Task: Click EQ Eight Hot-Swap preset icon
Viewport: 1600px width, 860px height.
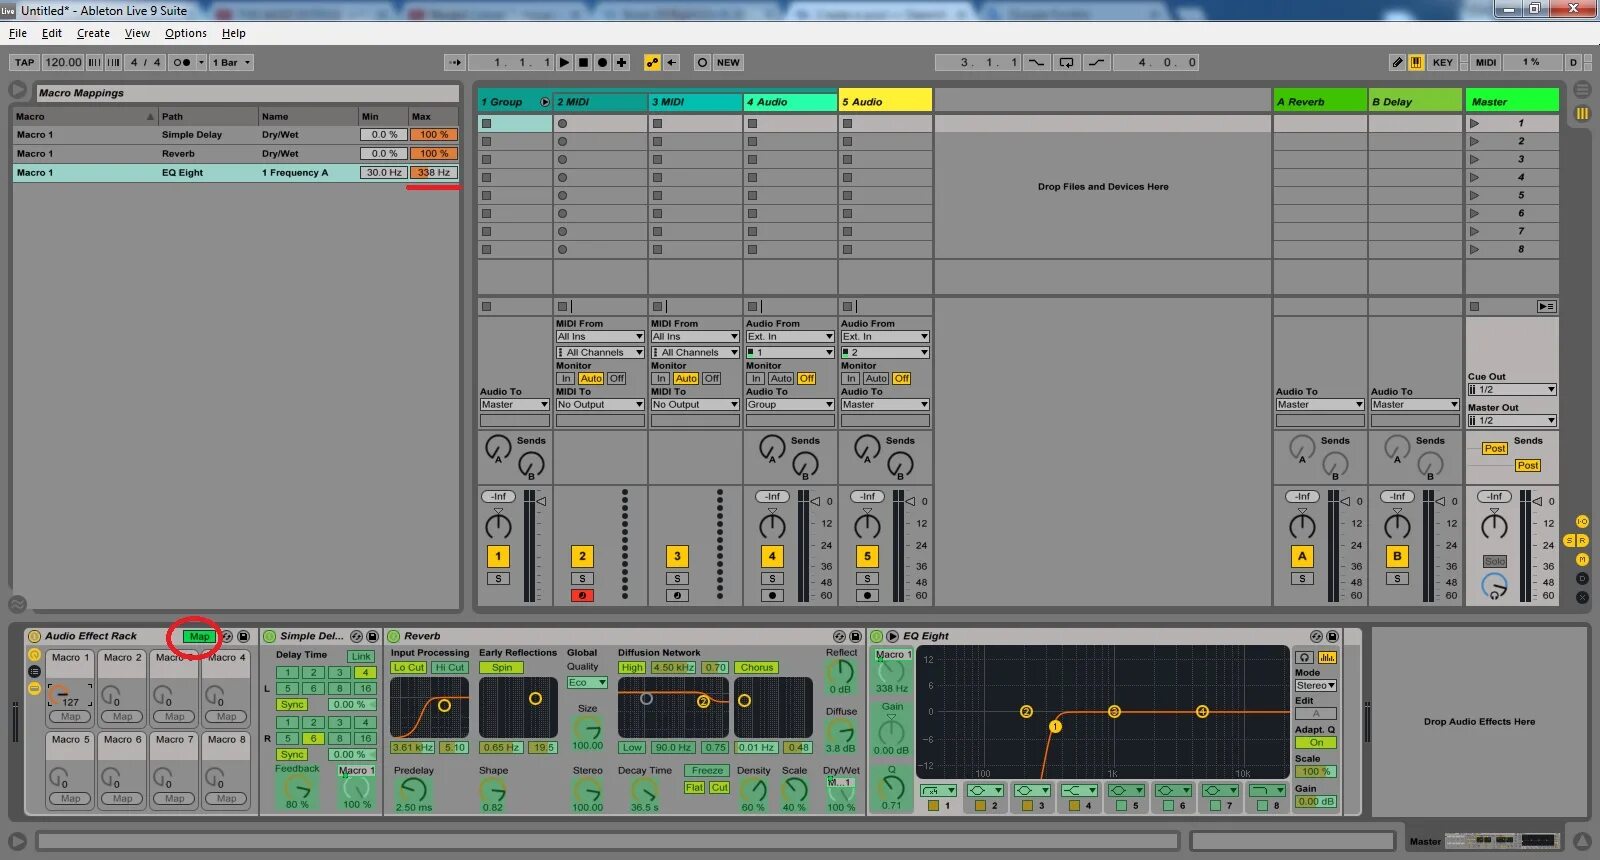Action: tap(1316, 636)
